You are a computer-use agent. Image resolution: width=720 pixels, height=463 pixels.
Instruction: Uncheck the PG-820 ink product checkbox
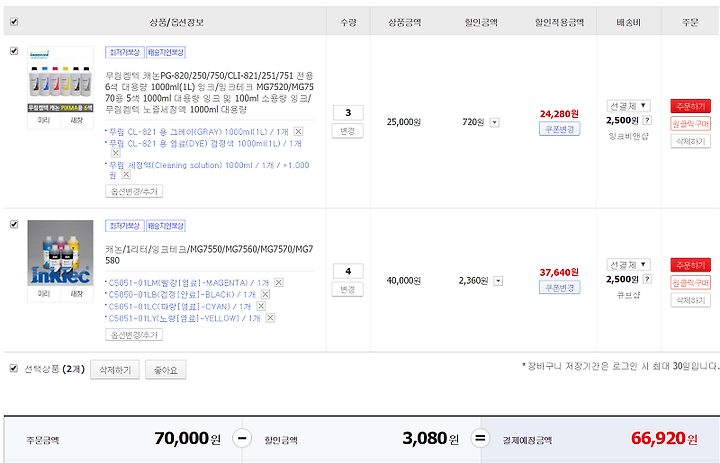coord(14,51)
